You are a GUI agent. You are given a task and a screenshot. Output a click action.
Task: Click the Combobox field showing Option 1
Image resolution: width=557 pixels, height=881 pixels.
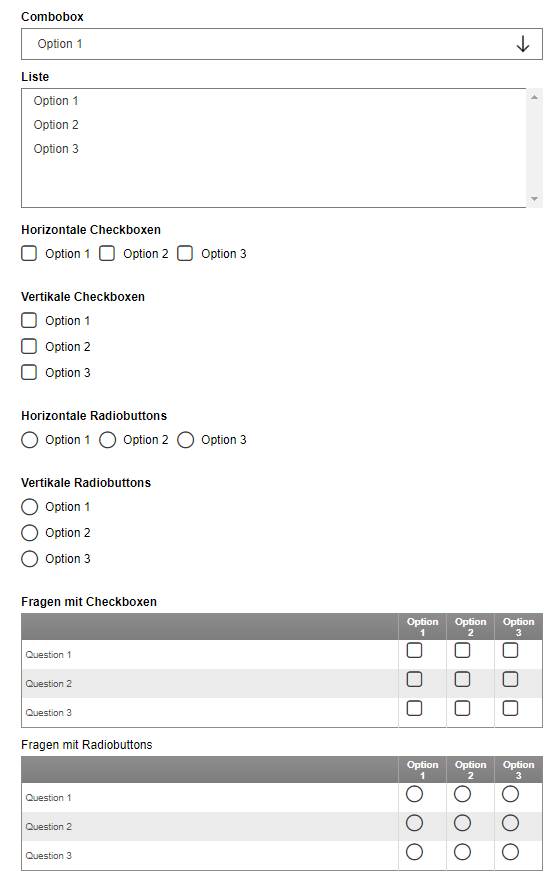pos(282,44)
